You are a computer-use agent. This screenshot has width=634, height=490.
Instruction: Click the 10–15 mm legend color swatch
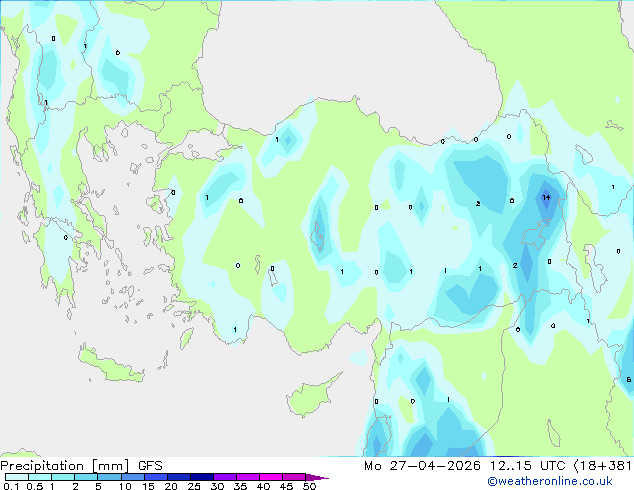(x=132, y=477)
